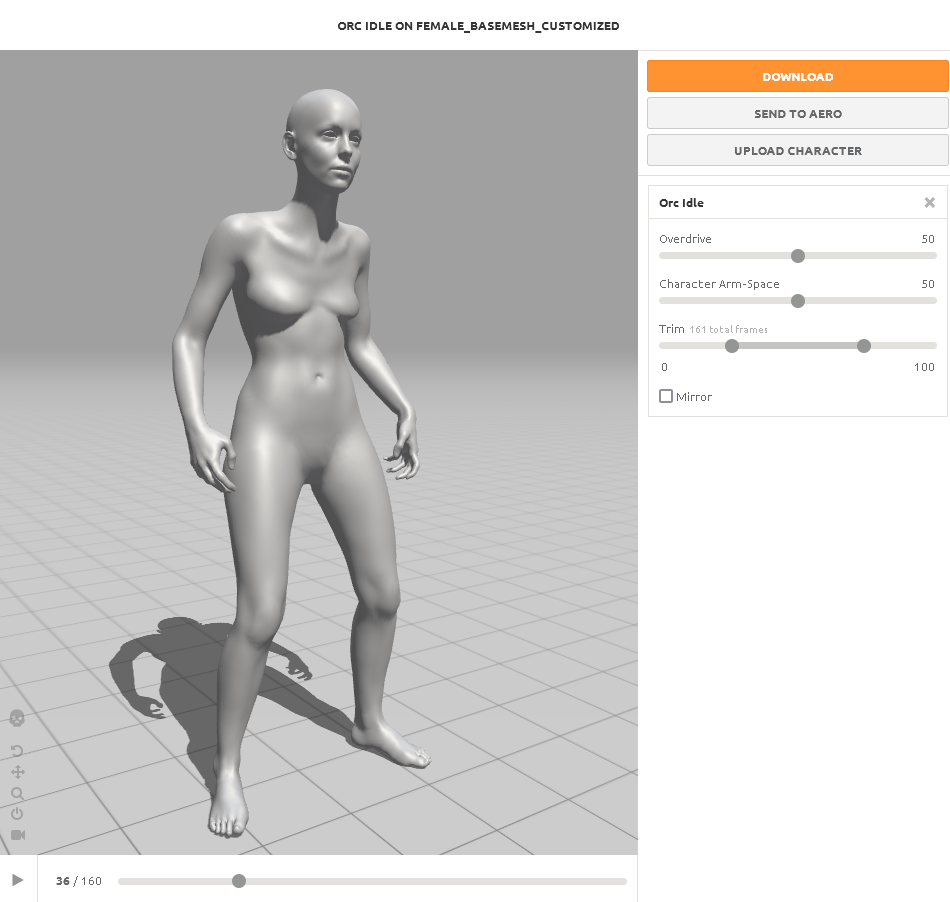The image size is (950, 902).
Task: Click the Trim end handle
Action: coord(864,346)
